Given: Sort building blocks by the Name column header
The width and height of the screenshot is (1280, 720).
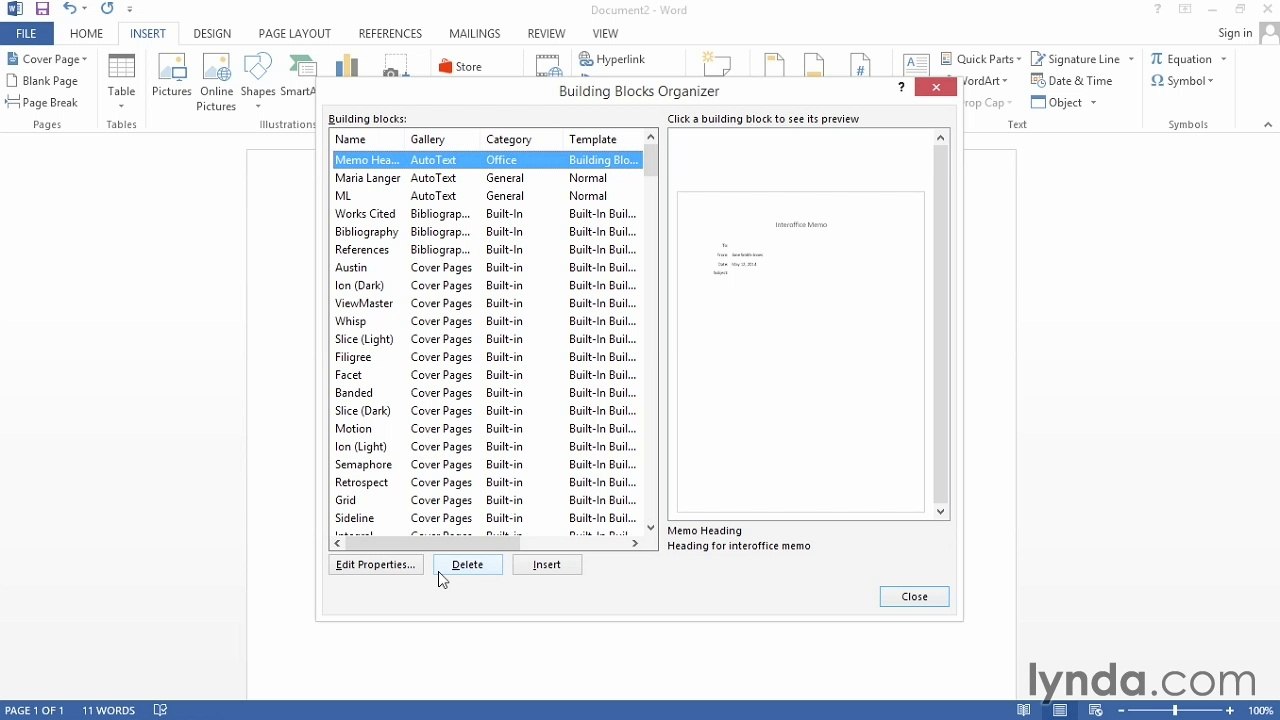Looking at the screenshot, I should pyautogui.click(x=367, y=139).
